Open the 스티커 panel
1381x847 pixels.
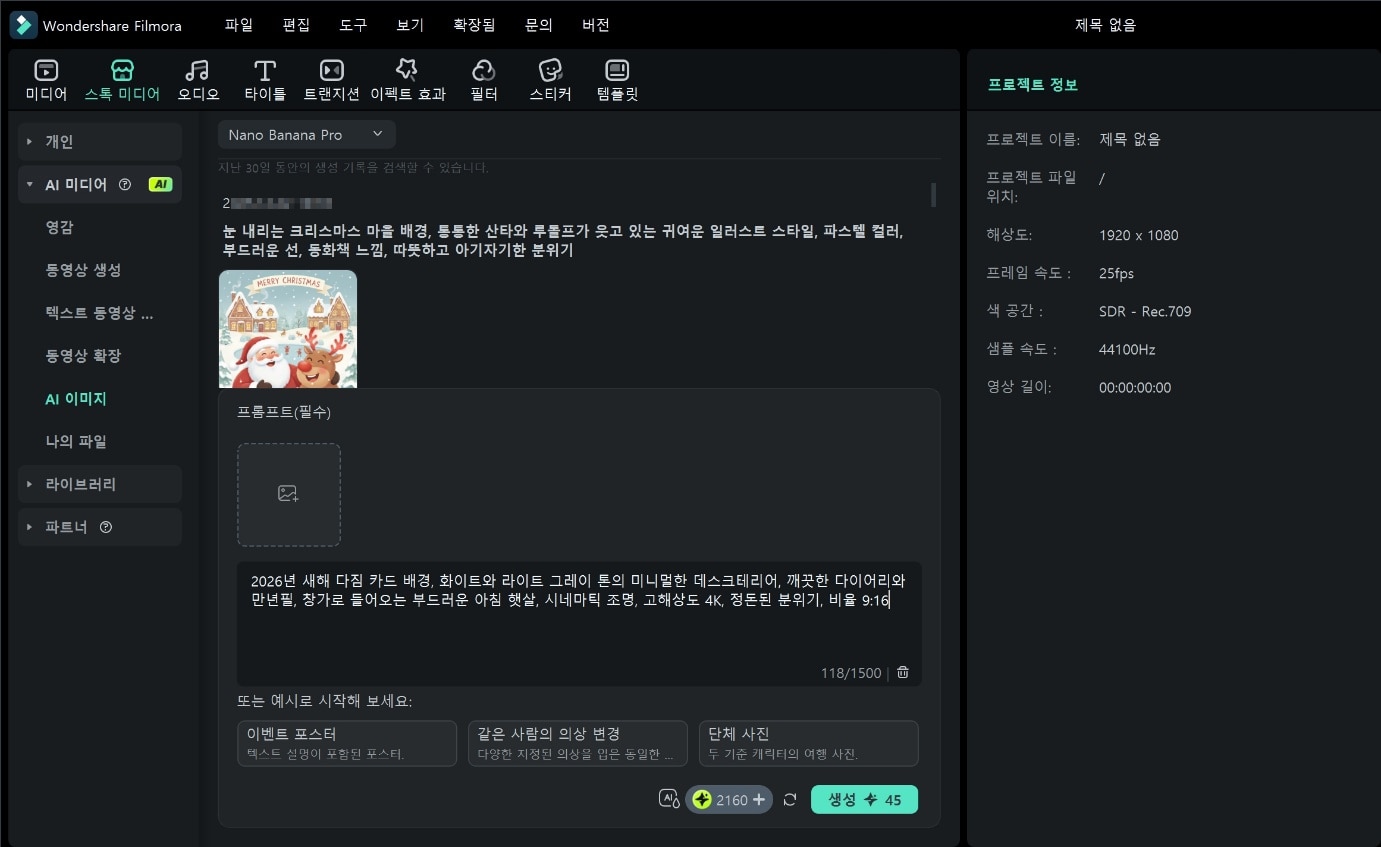pos(549,79)
